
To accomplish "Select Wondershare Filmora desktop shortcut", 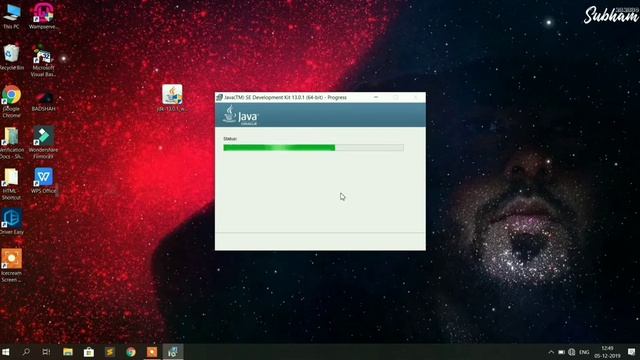I will (43, 143).
